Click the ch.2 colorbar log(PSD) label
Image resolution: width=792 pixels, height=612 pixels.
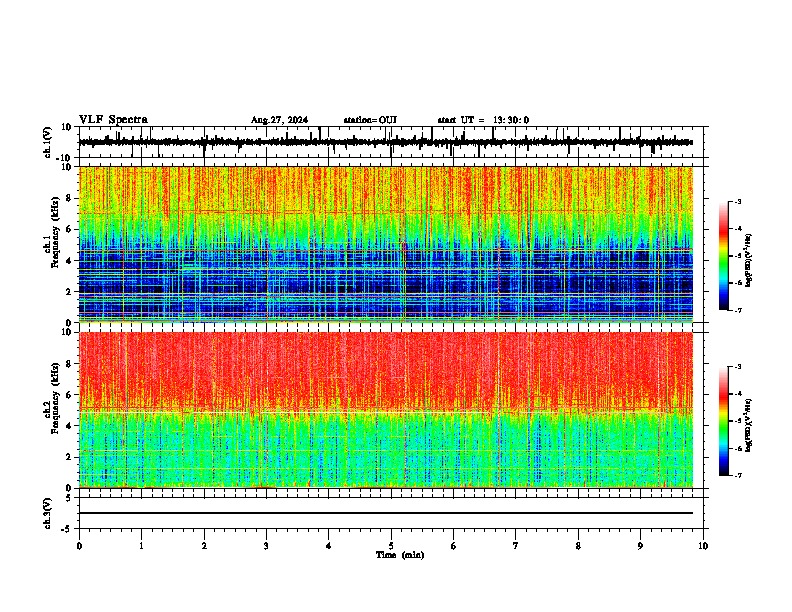tap(749, 425)
